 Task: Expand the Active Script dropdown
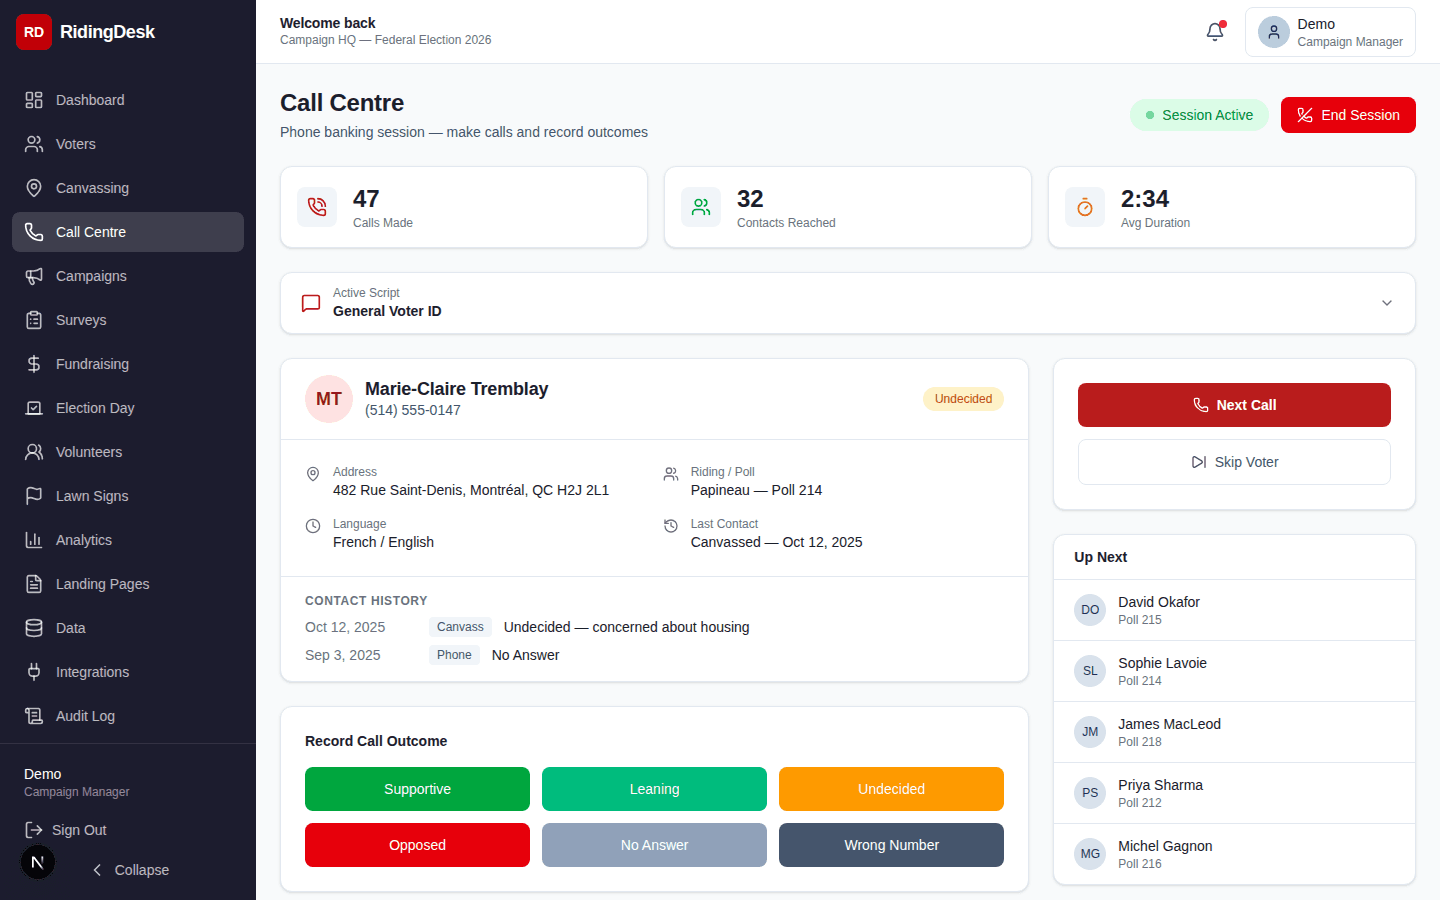[x=1386, y=303]
